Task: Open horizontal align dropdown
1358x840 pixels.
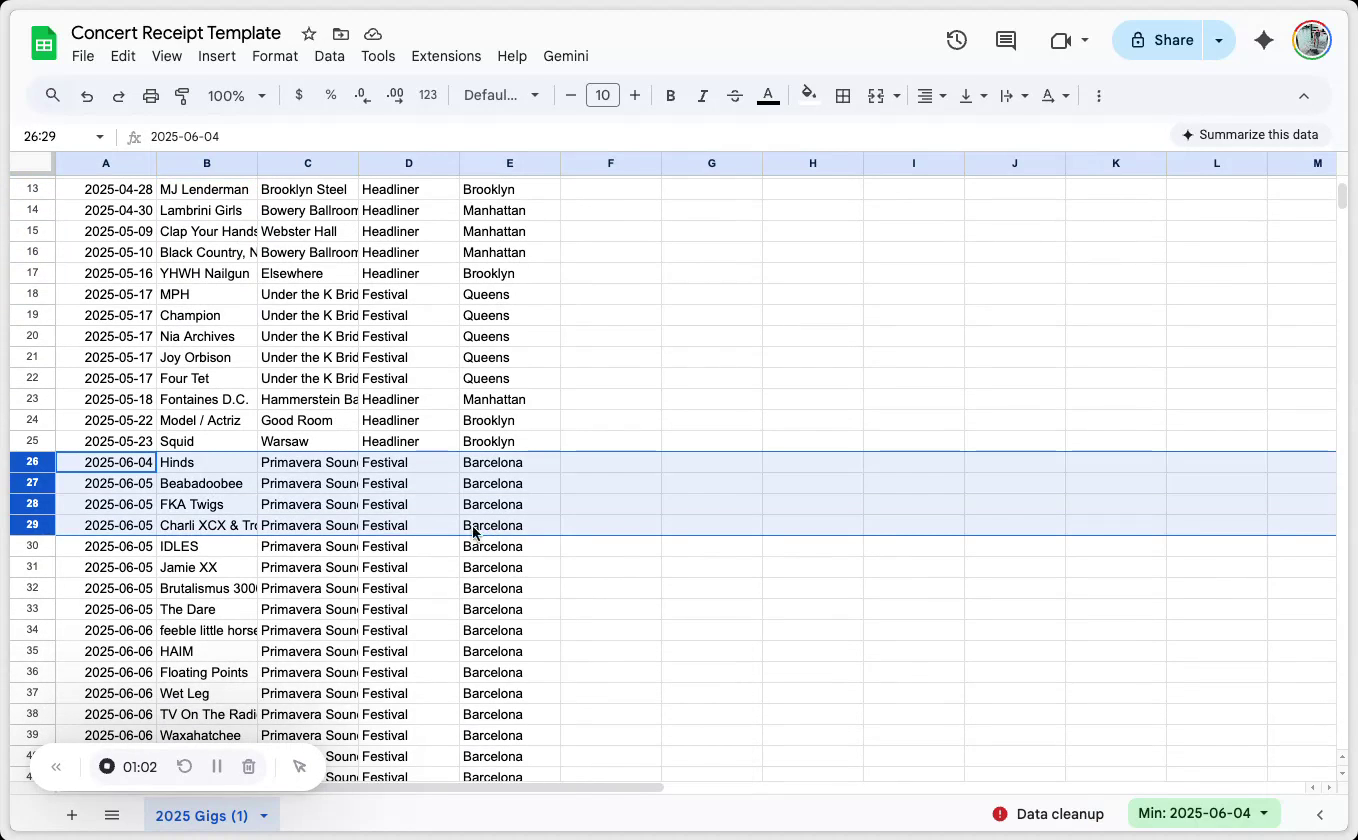Action: pos(932,96)
